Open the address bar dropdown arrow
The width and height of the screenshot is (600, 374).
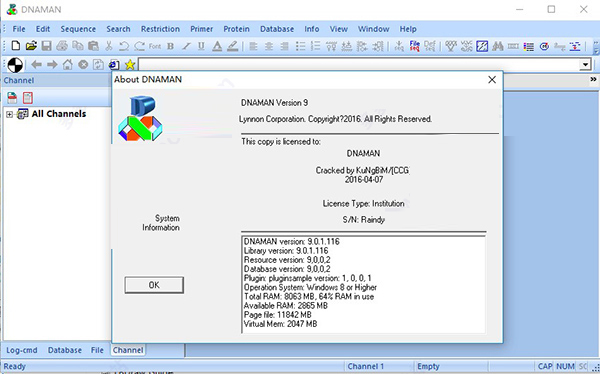point(585,64)
